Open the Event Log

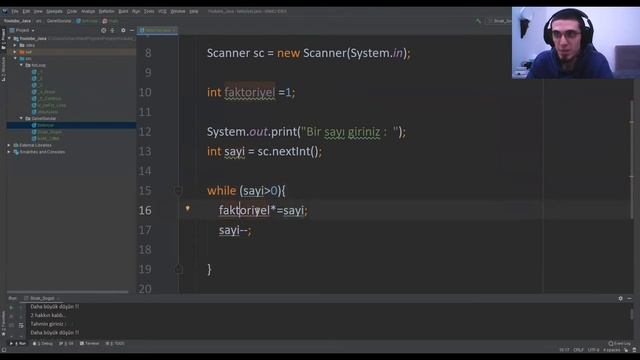[x=619, y=344]
